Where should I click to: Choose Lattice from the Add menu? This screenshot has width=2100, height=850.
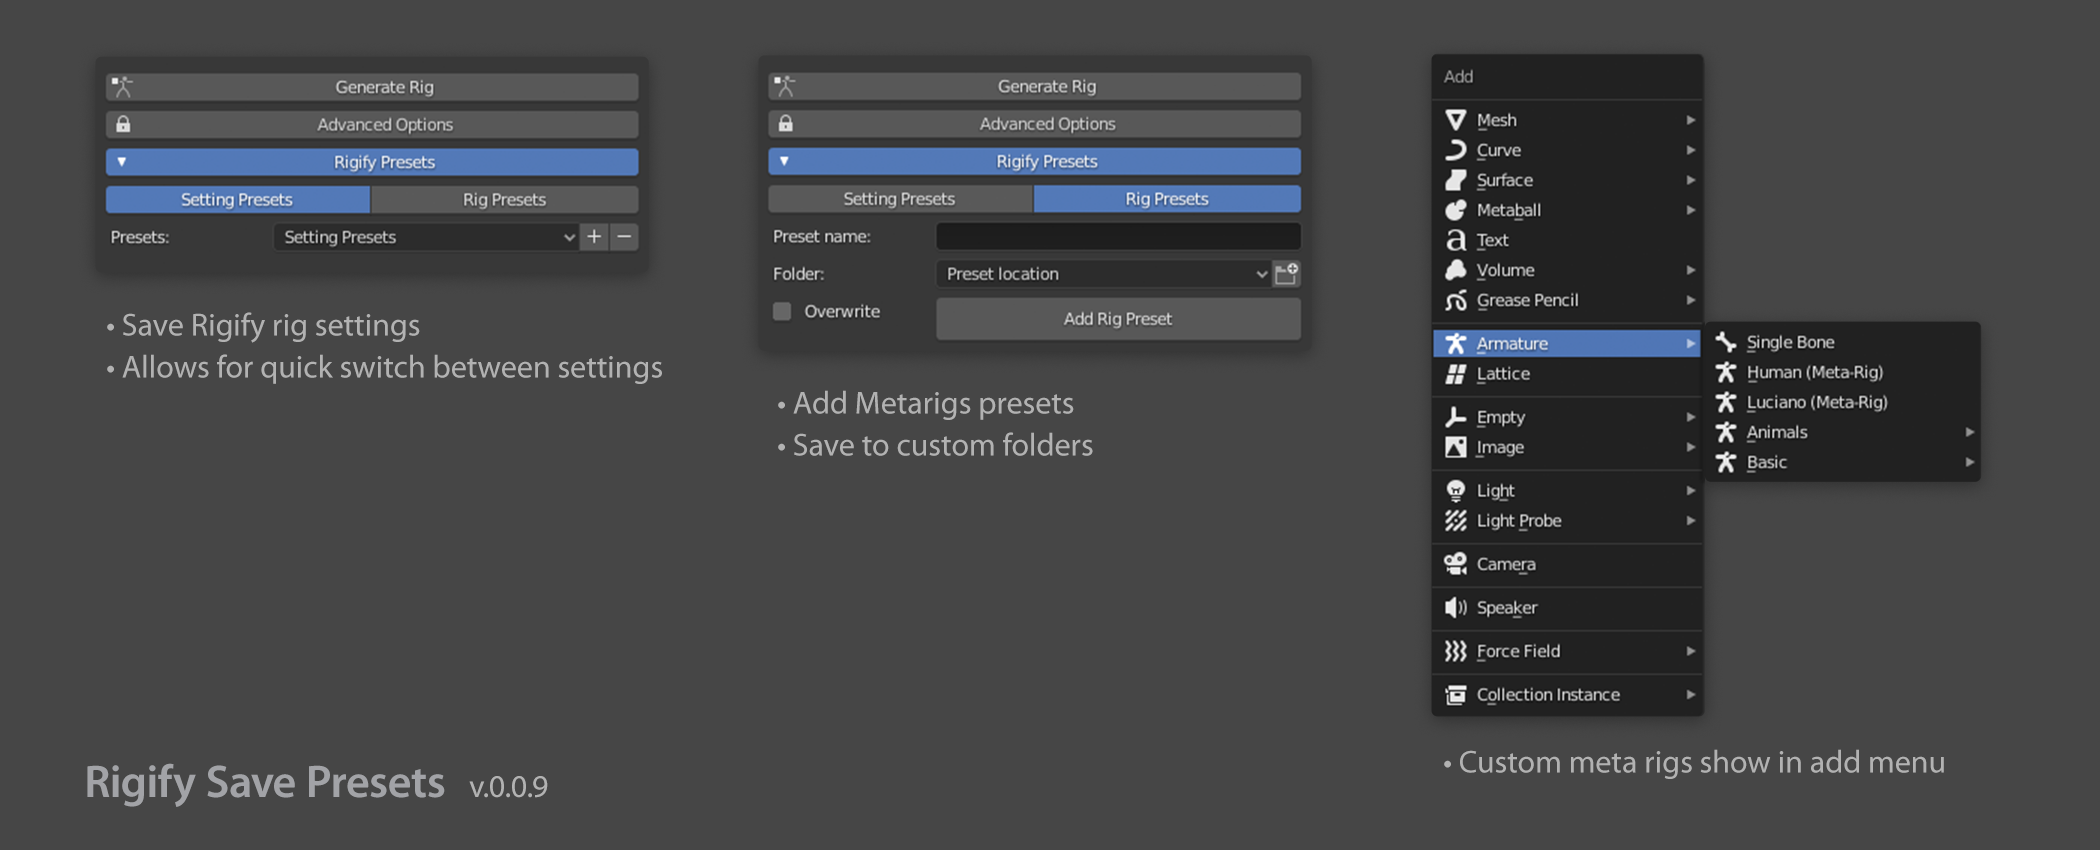pos(1567,374)
